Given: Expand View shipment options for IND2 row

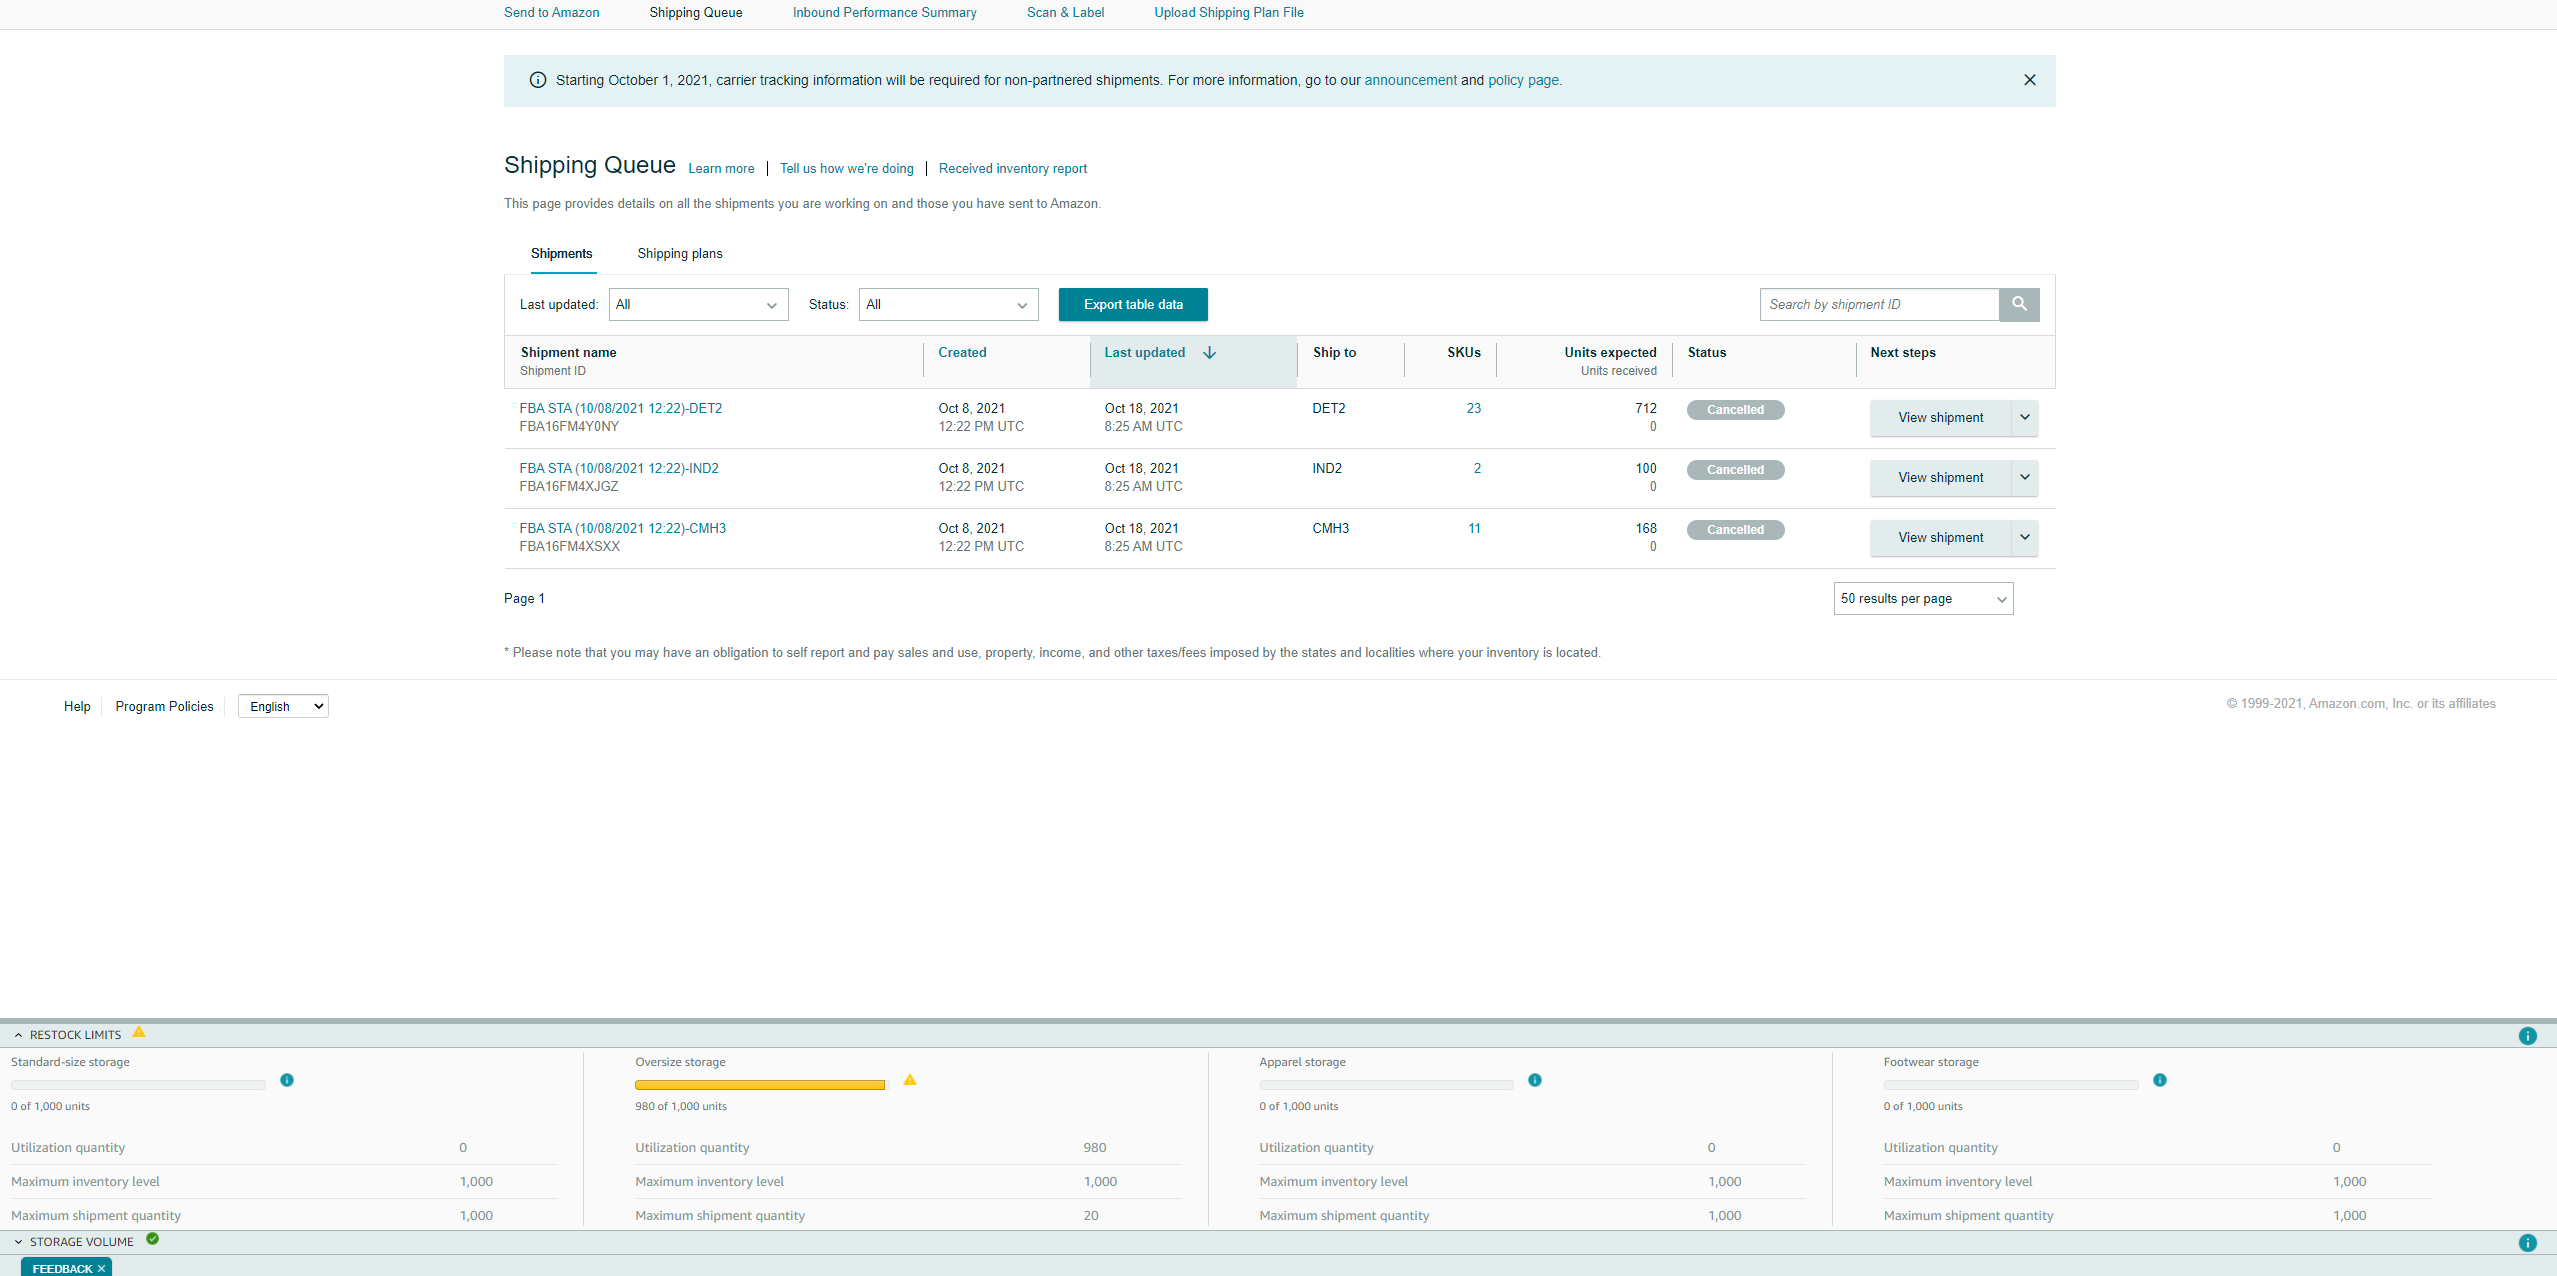Looking at the screenshot, I should (2025, 477).
